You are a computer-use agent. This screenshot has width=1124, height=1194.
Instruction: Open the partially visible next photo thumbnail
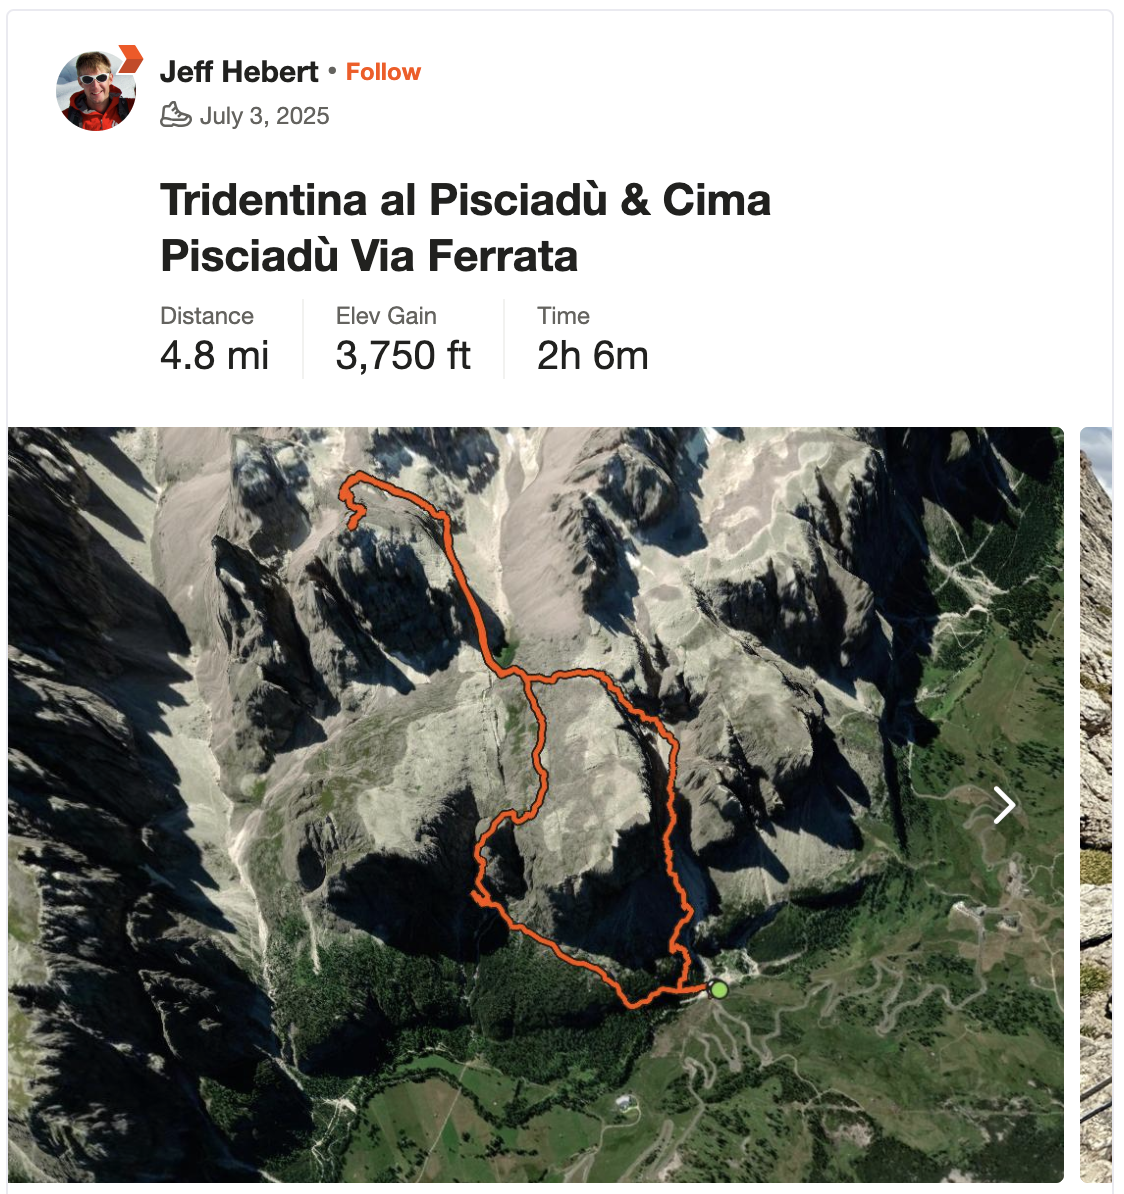(x=1096, y=805)
